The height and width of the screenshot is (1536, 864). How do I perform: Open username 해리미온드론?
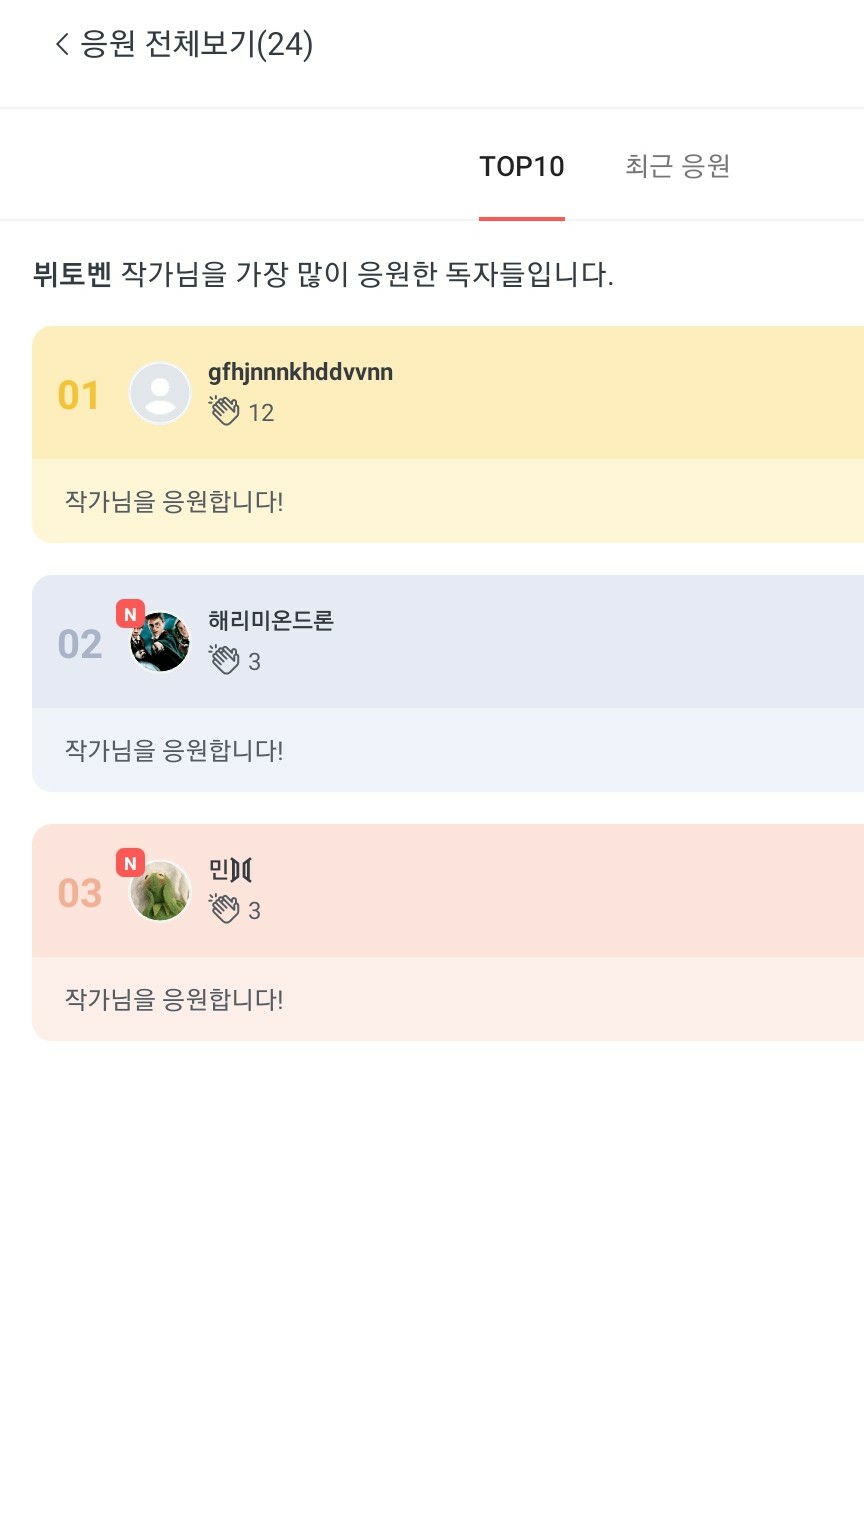(x=270, y=621)
